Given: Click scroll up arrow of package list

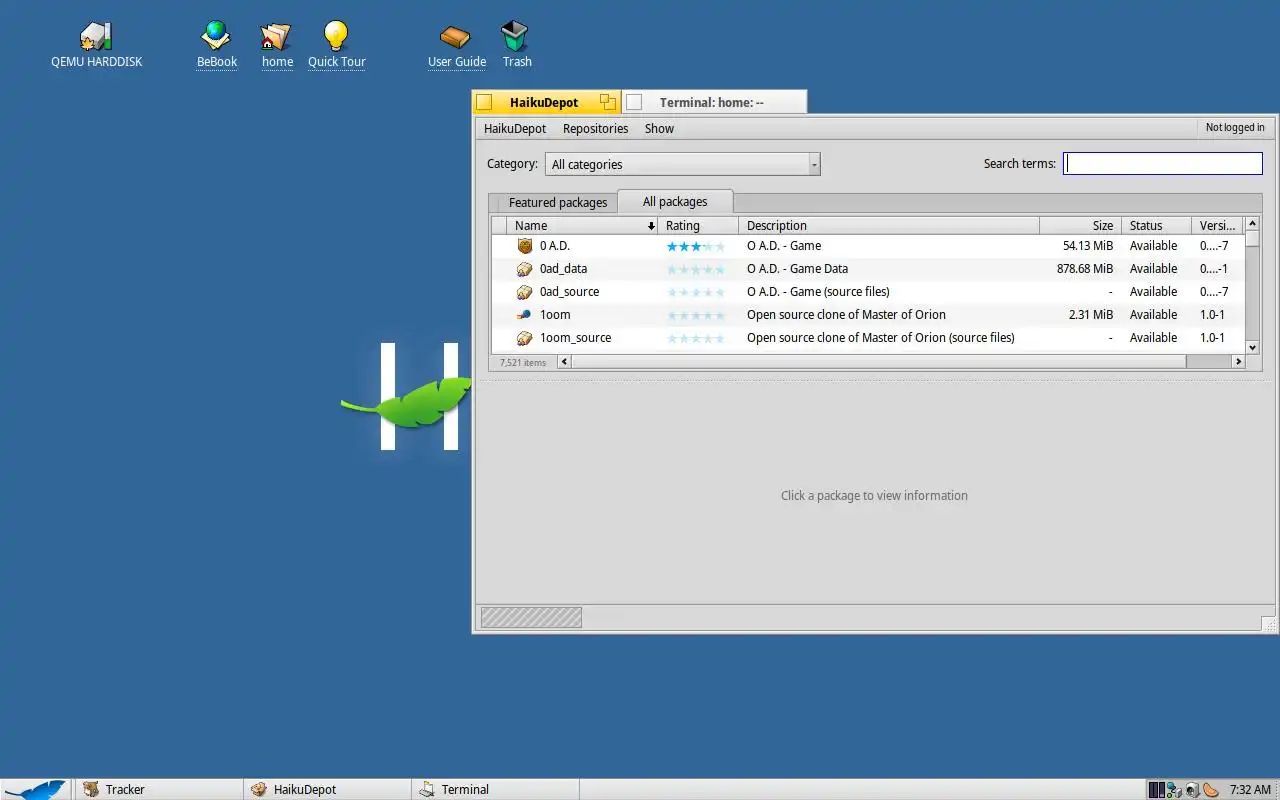Looking at the screenshot, I should [1252, 223].
